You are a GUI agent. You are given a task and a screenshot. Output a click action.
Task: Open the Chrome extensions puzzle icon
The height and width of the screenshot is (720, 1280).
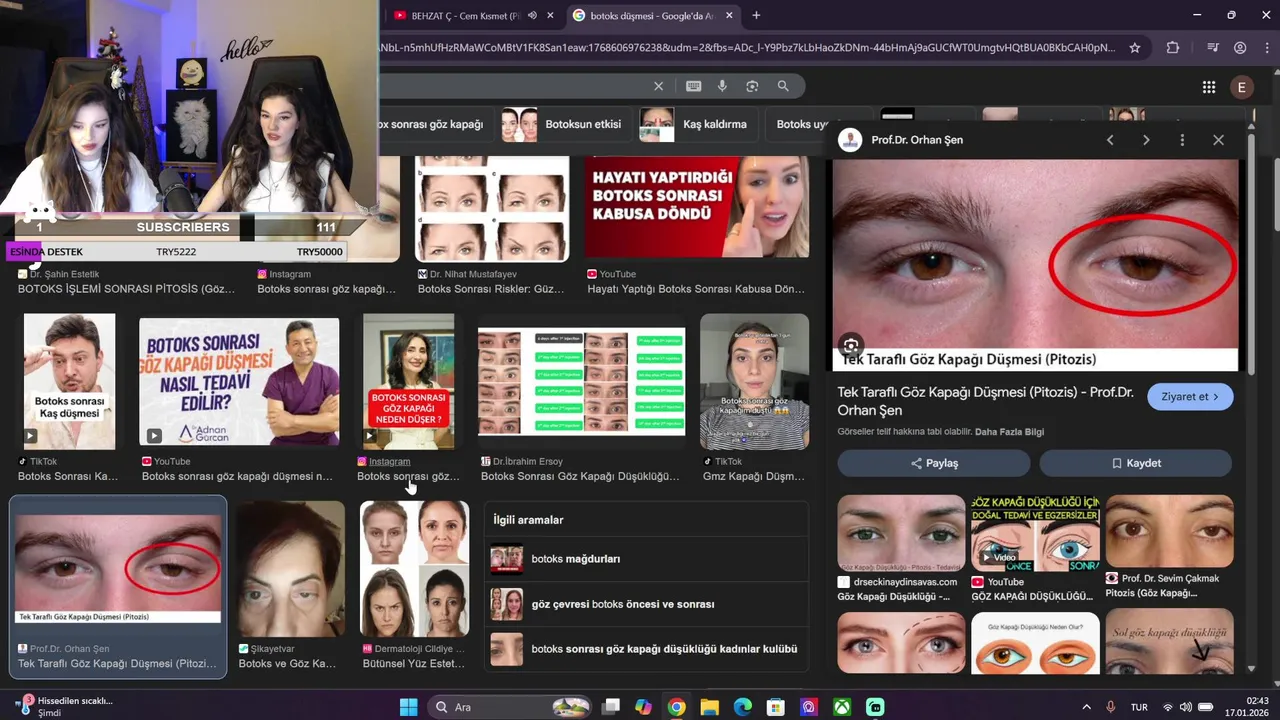1173,47
